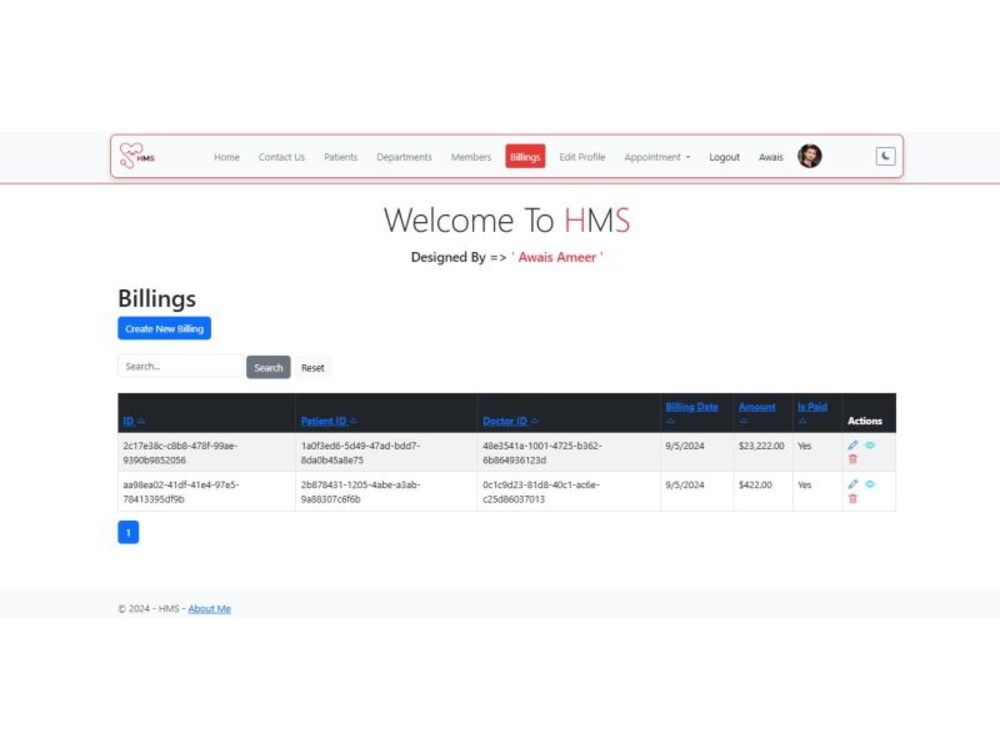The image size is (1000, 750).
Task: Click Create New Billing button
Action: [164, 328]
